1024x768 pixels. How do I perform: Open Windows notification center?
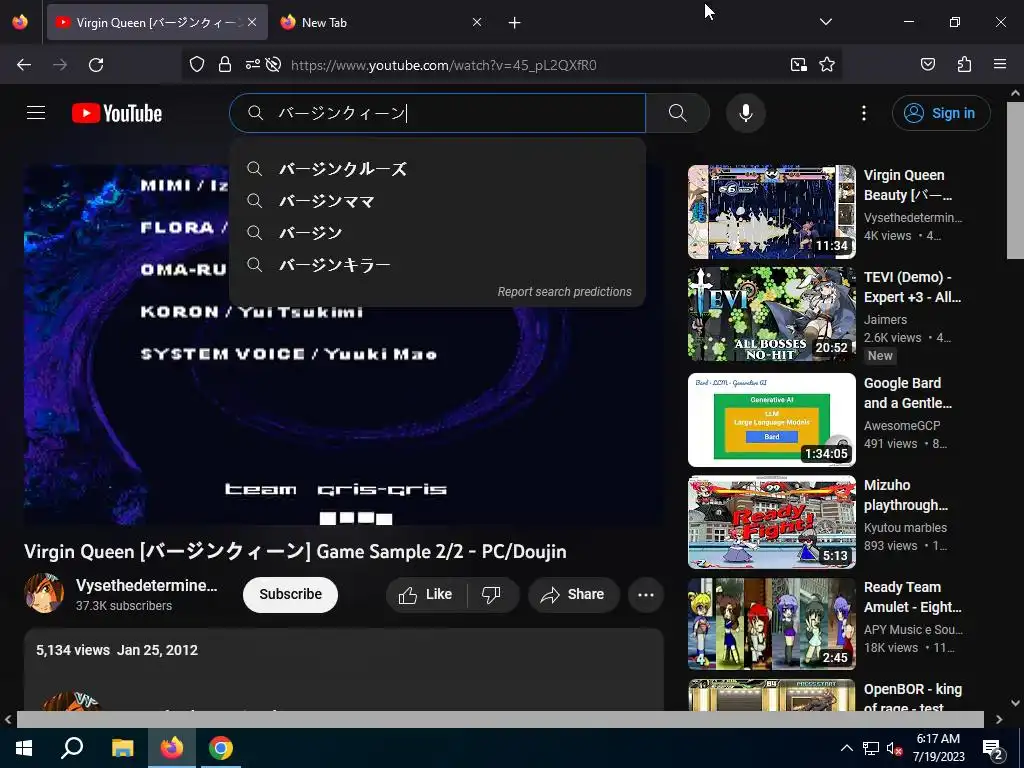tap(993, 748)
